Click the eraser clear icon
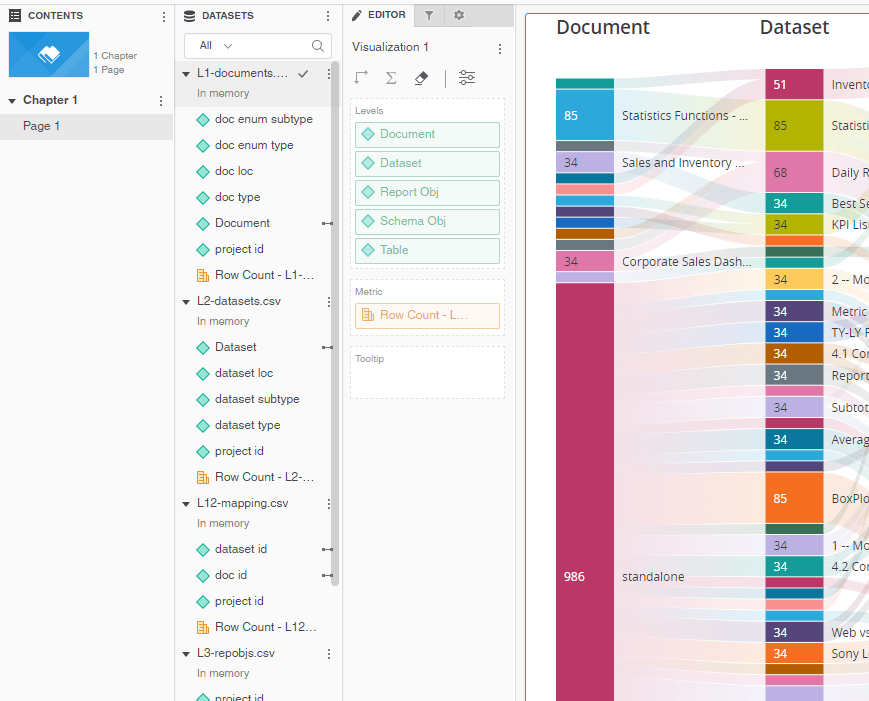The image size is (869, 701). pyautogui.click(x=421, y=78)
